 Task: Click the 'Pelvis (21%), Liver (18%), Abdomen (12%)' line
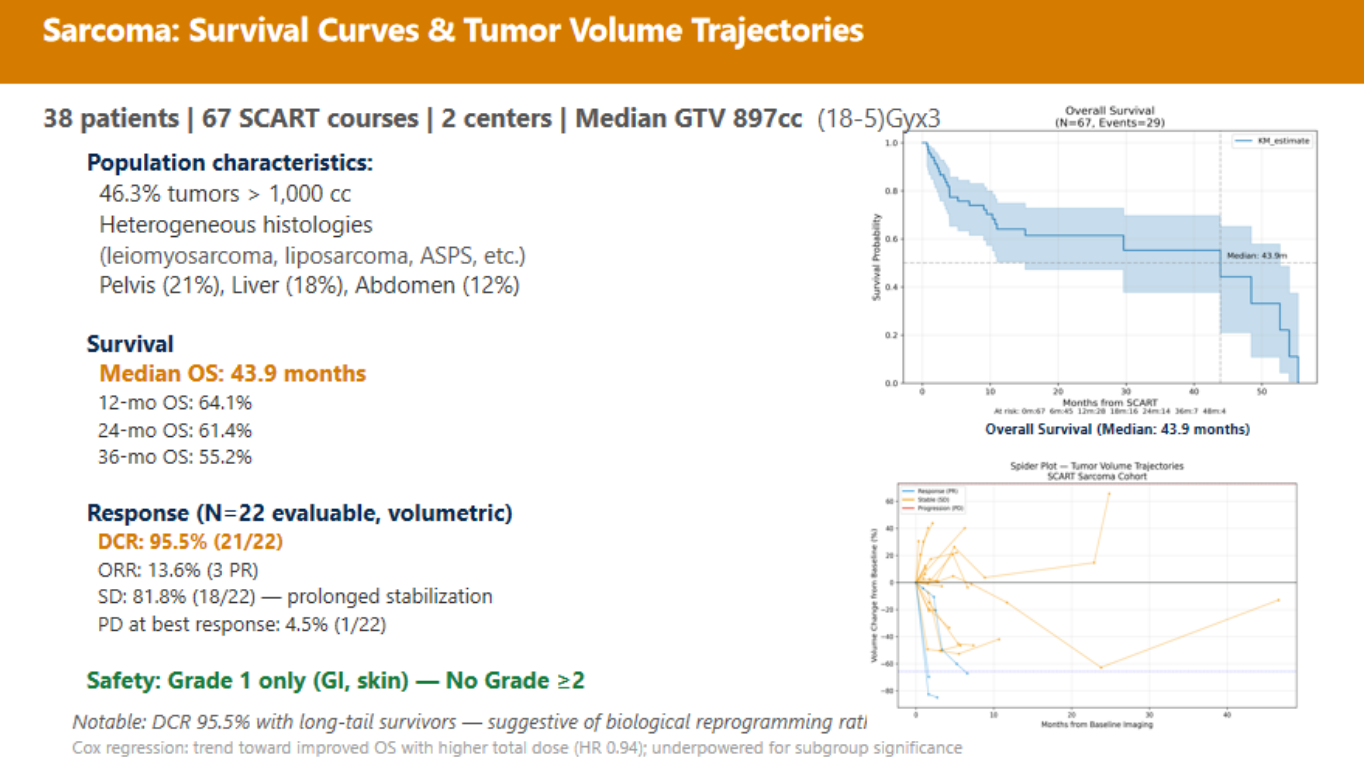[x=309, y=285]
